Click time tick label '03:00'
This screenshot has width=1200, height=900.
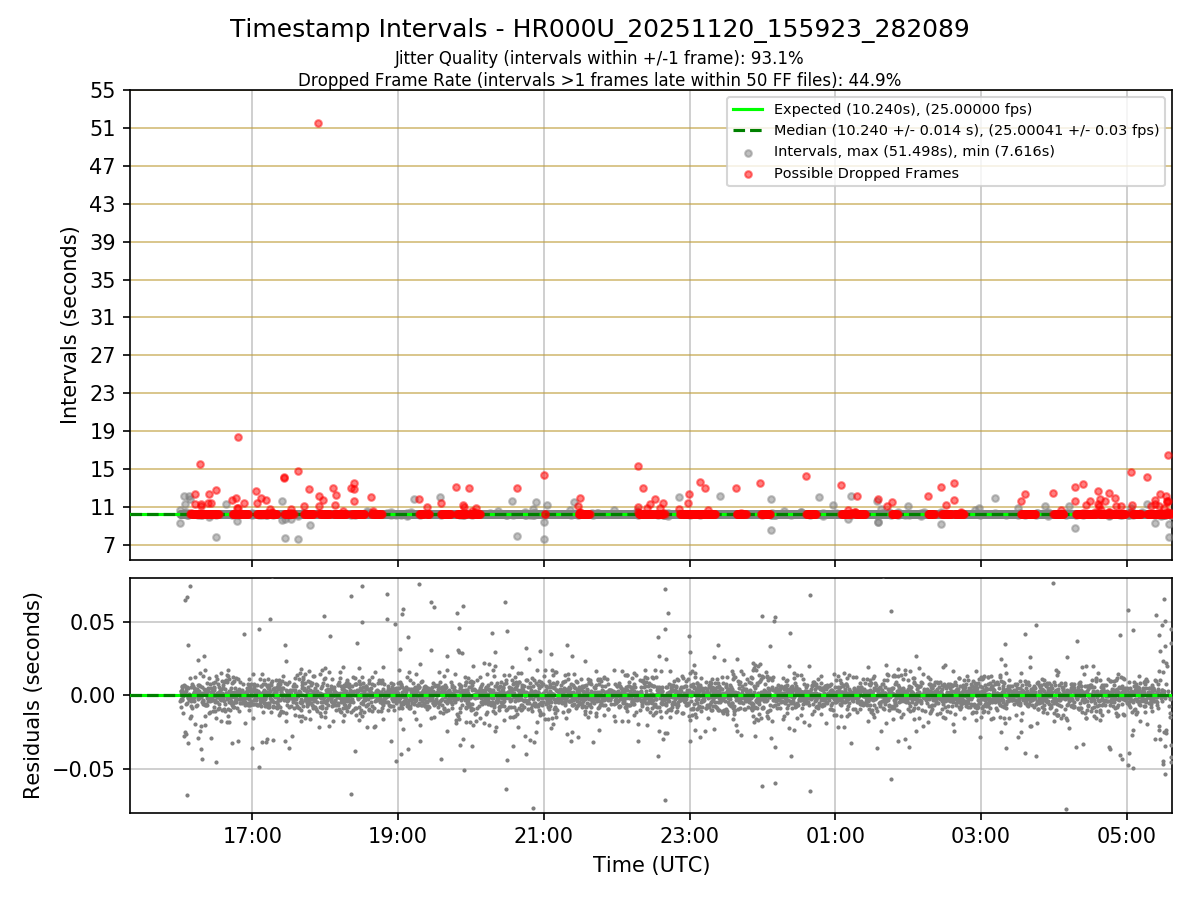pos(981,835)
